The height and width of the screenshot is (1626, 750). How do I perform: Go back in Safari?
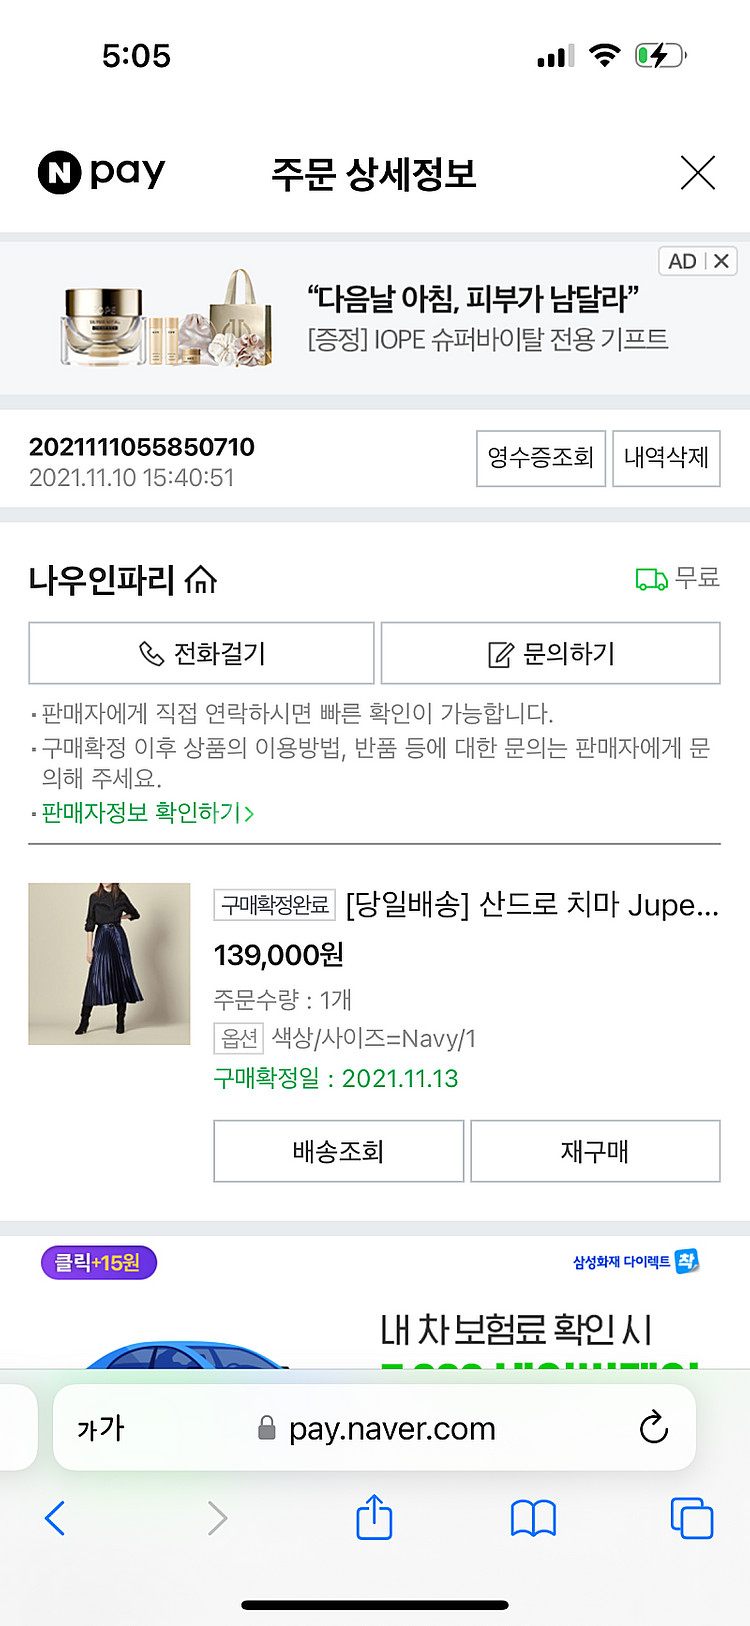click(x=56, y=1518)
